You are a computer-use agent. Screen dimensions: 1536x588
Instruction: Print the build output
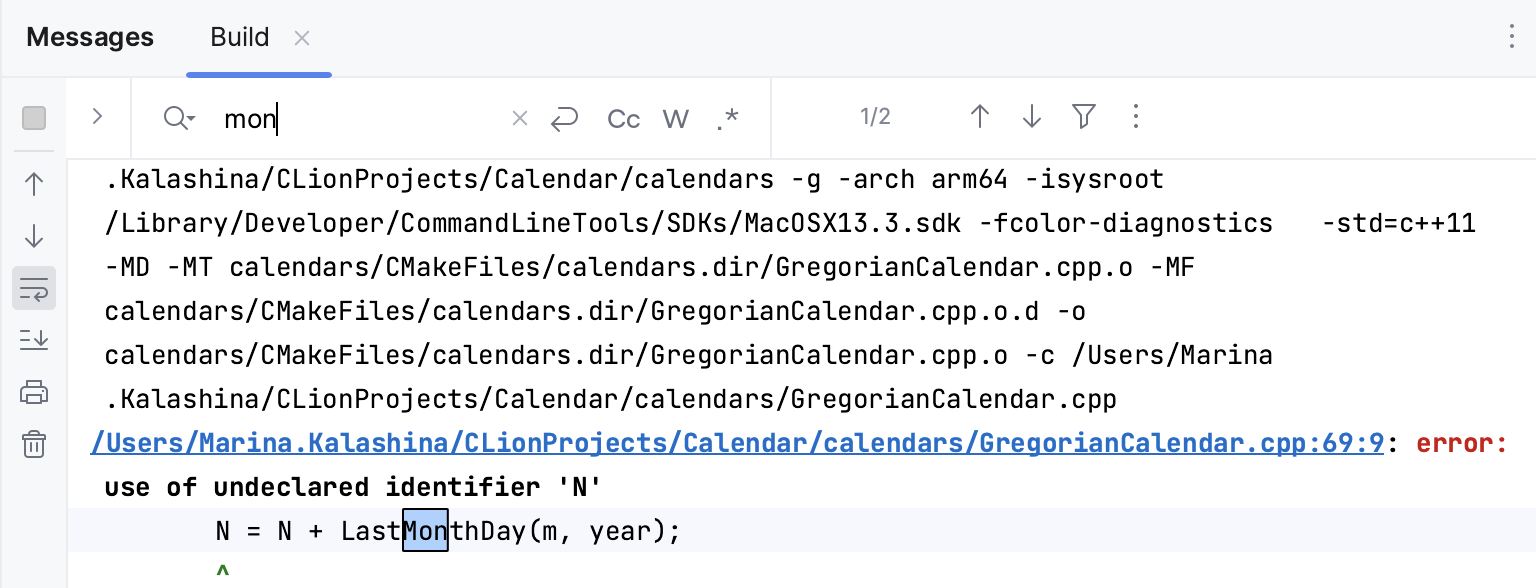pos(33,392)
